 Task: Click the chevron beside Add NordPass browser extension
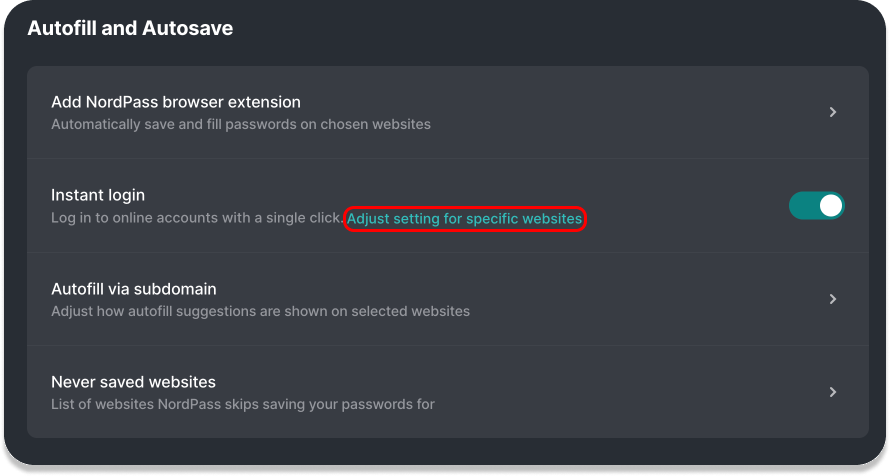(833, 112)
